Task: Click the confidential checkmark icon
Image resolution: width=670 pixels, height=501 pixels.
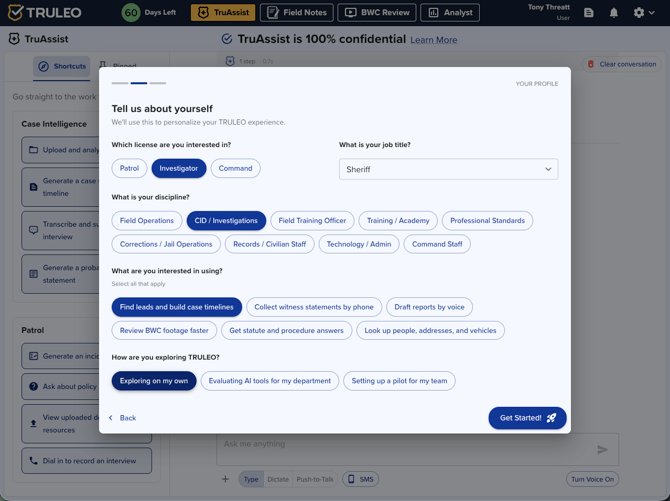Action: 227,39
